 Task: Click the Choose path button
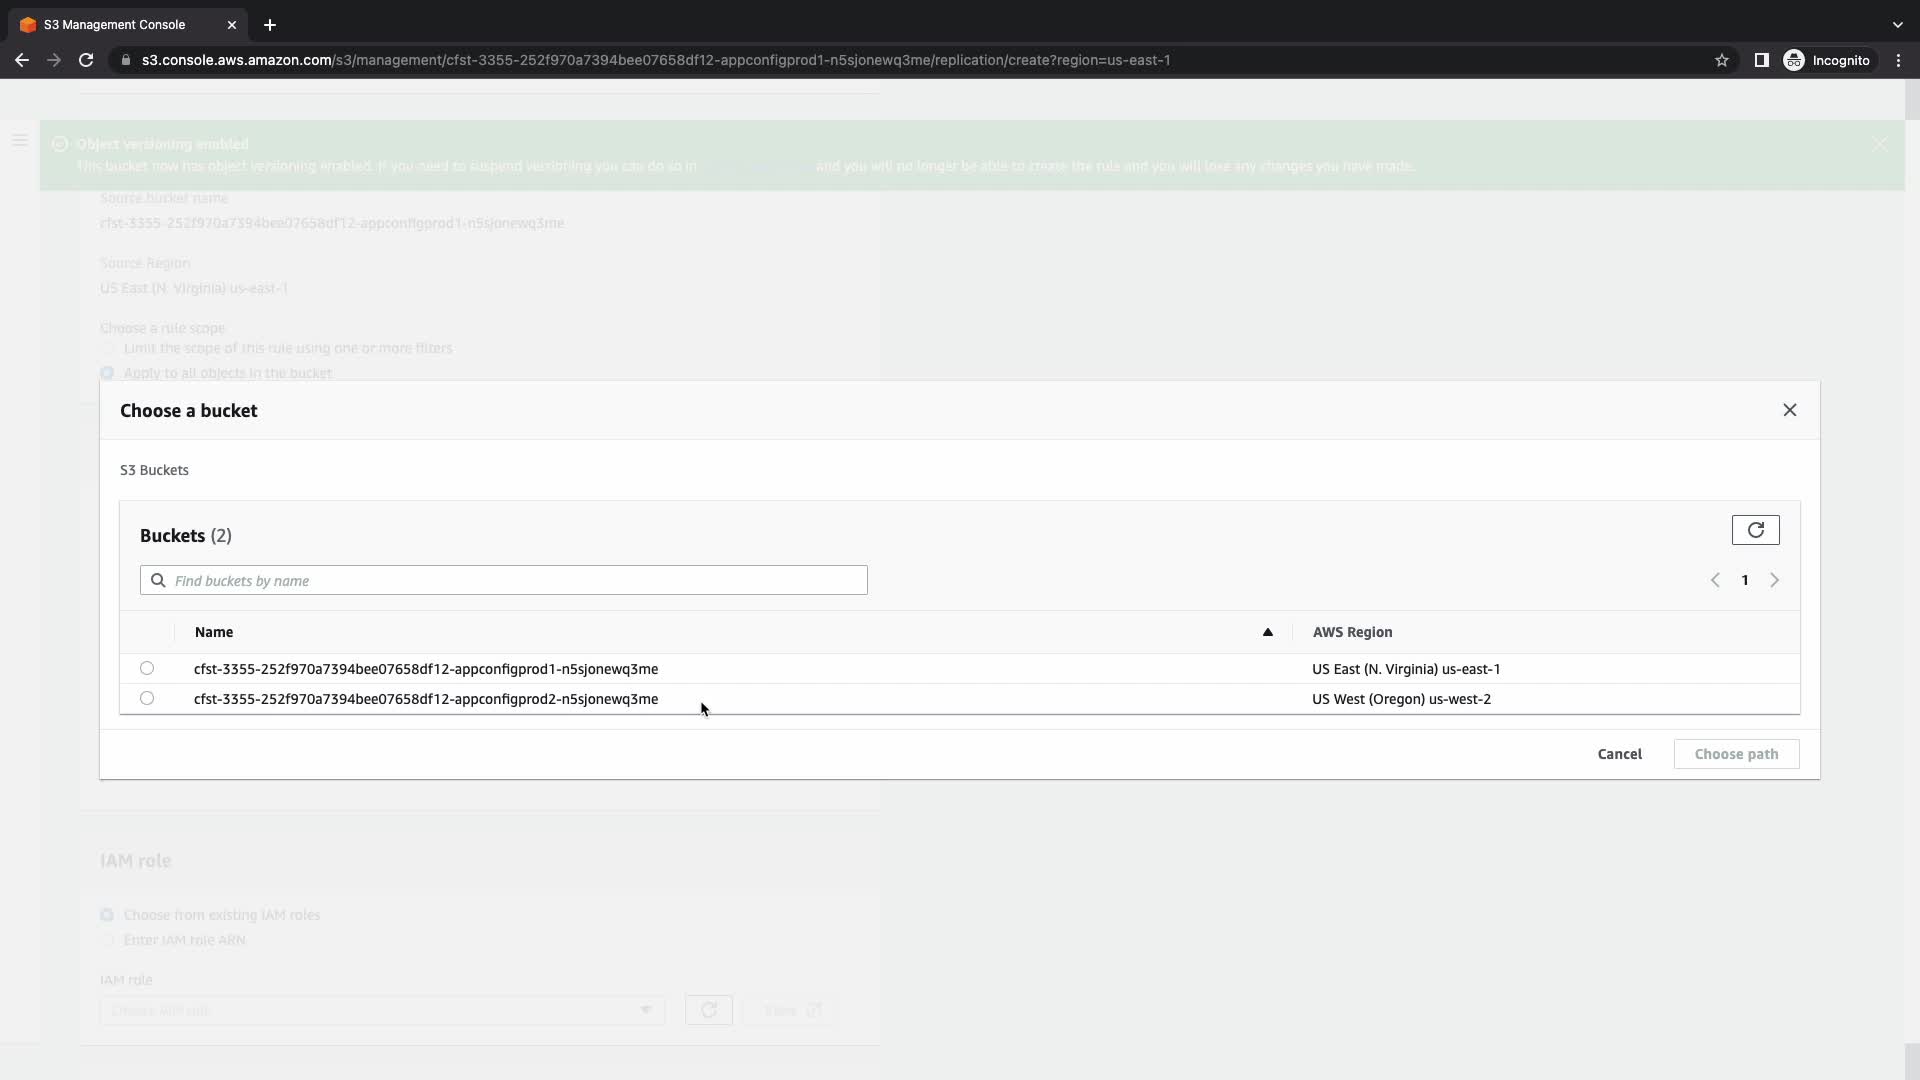(x=1736, y=754)
